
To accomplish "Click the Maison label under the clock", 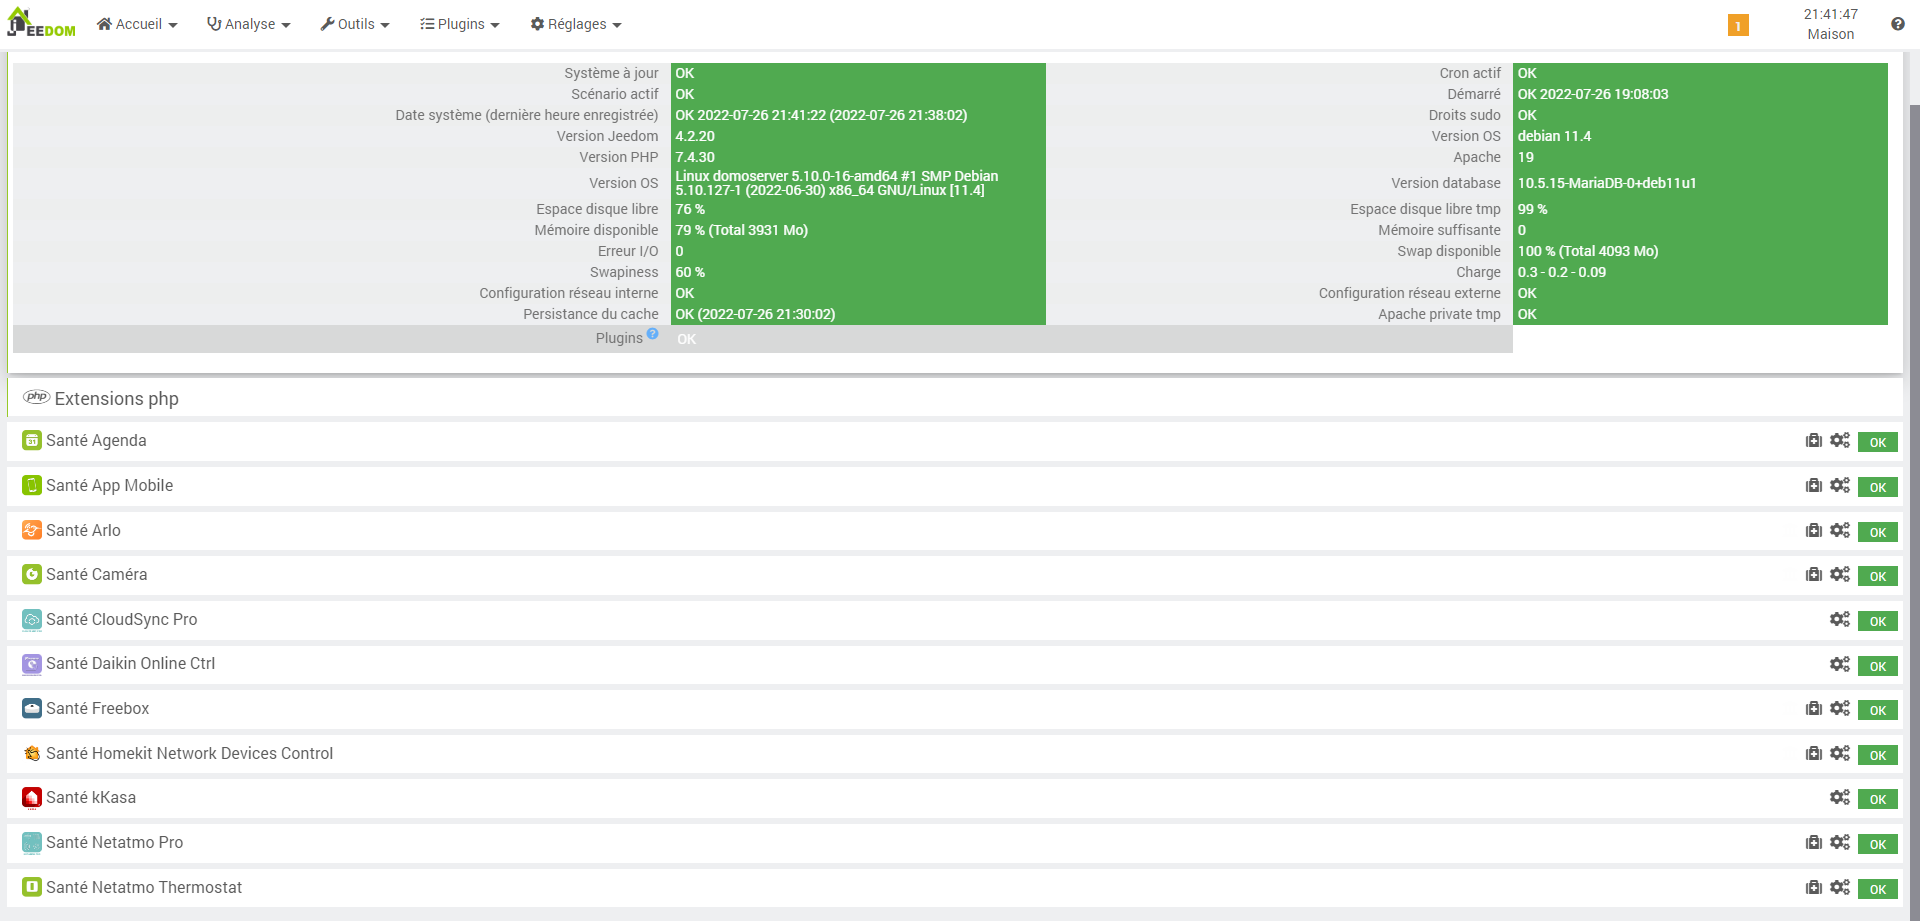I will point(1831,34).
